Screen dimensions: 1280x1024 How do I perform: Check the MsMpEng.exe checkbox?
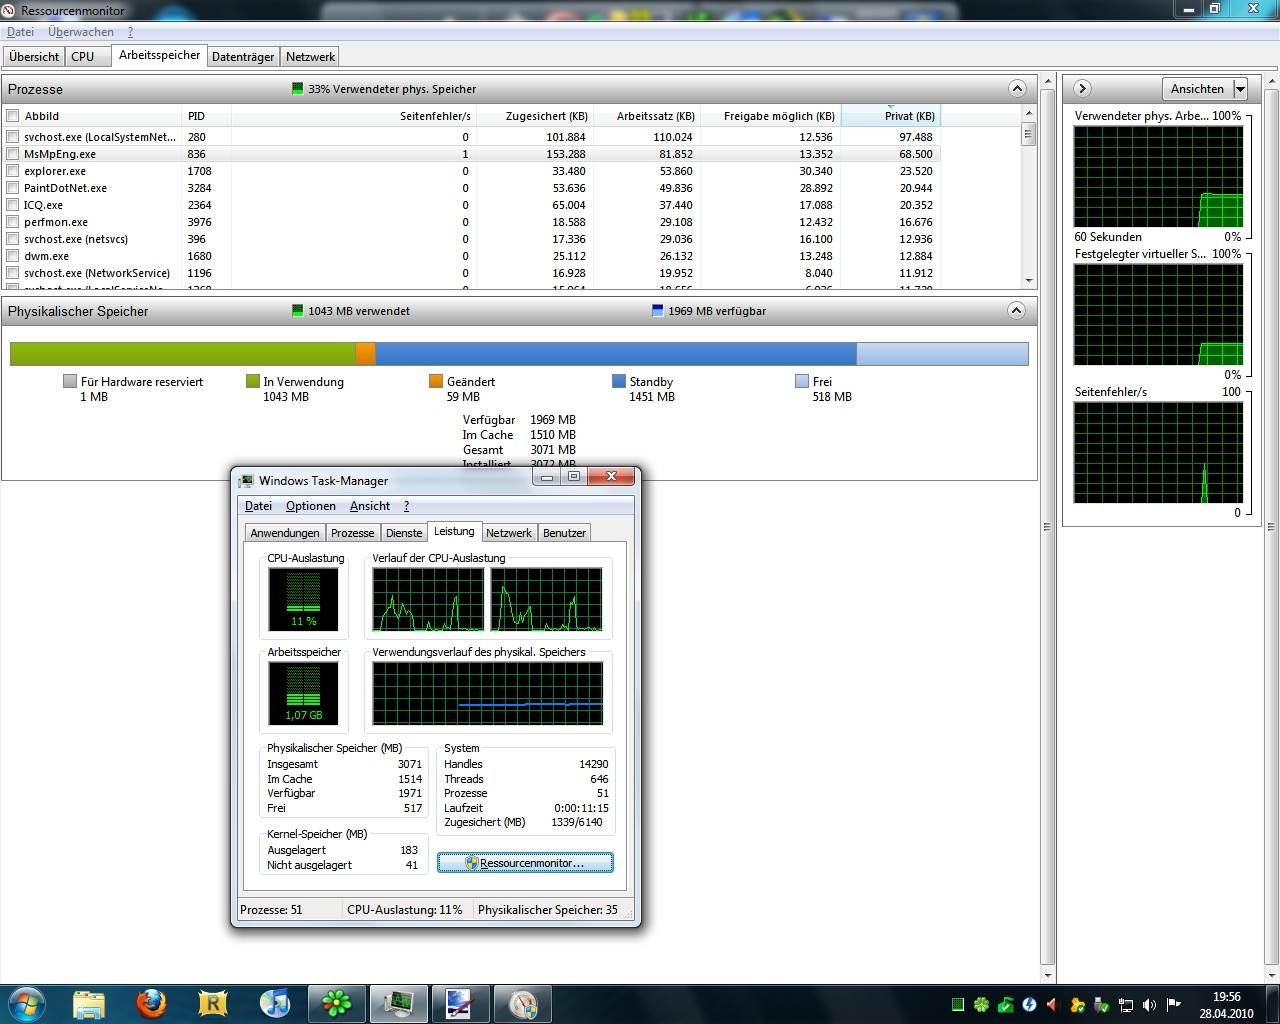point(13,154)
